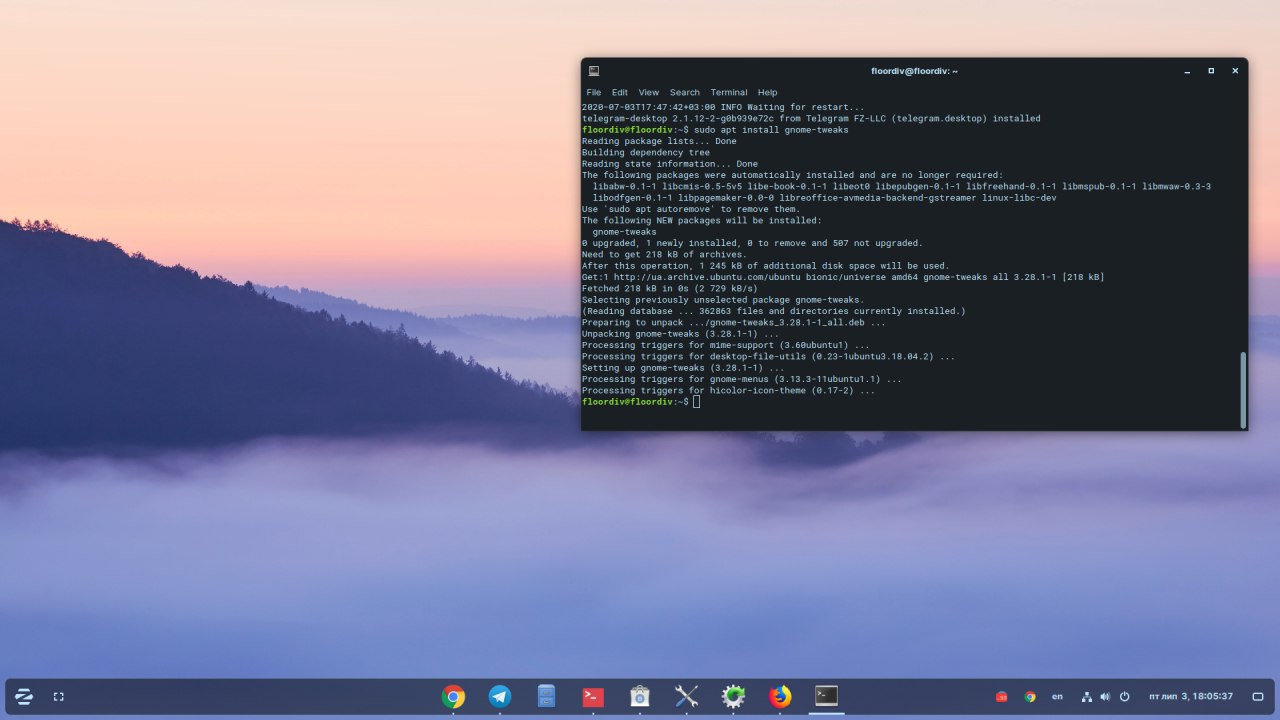
Task: Click the terminal command prompt cursor
Action: 696,402
